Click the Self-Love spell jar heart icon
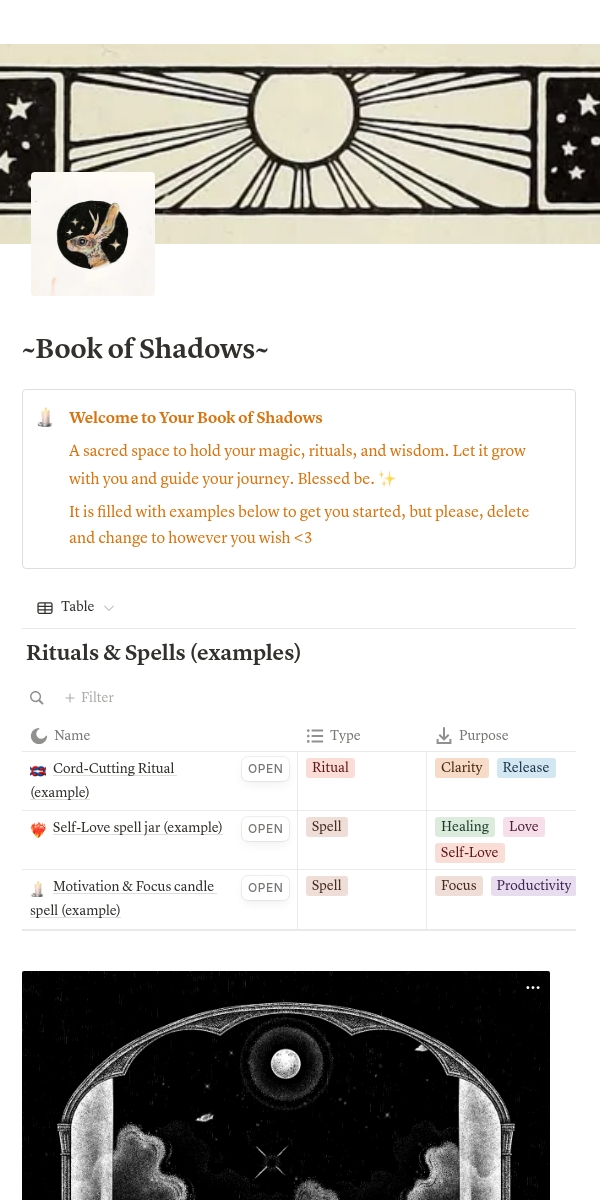The image size is (600, 1200). tap(39, 829)
